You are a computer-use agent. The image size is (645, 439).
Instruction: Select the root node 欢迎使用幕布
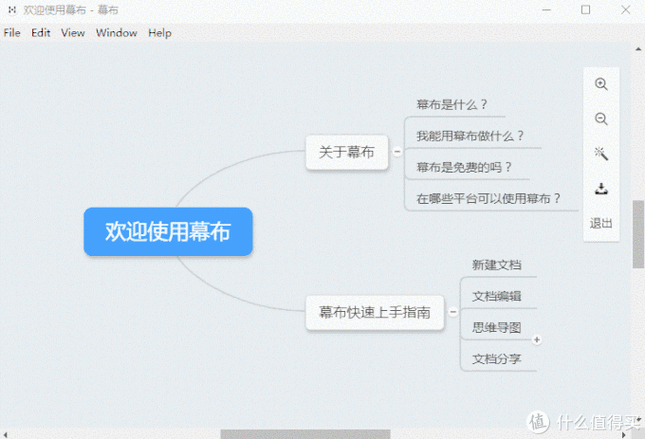(x=168, y=232)
